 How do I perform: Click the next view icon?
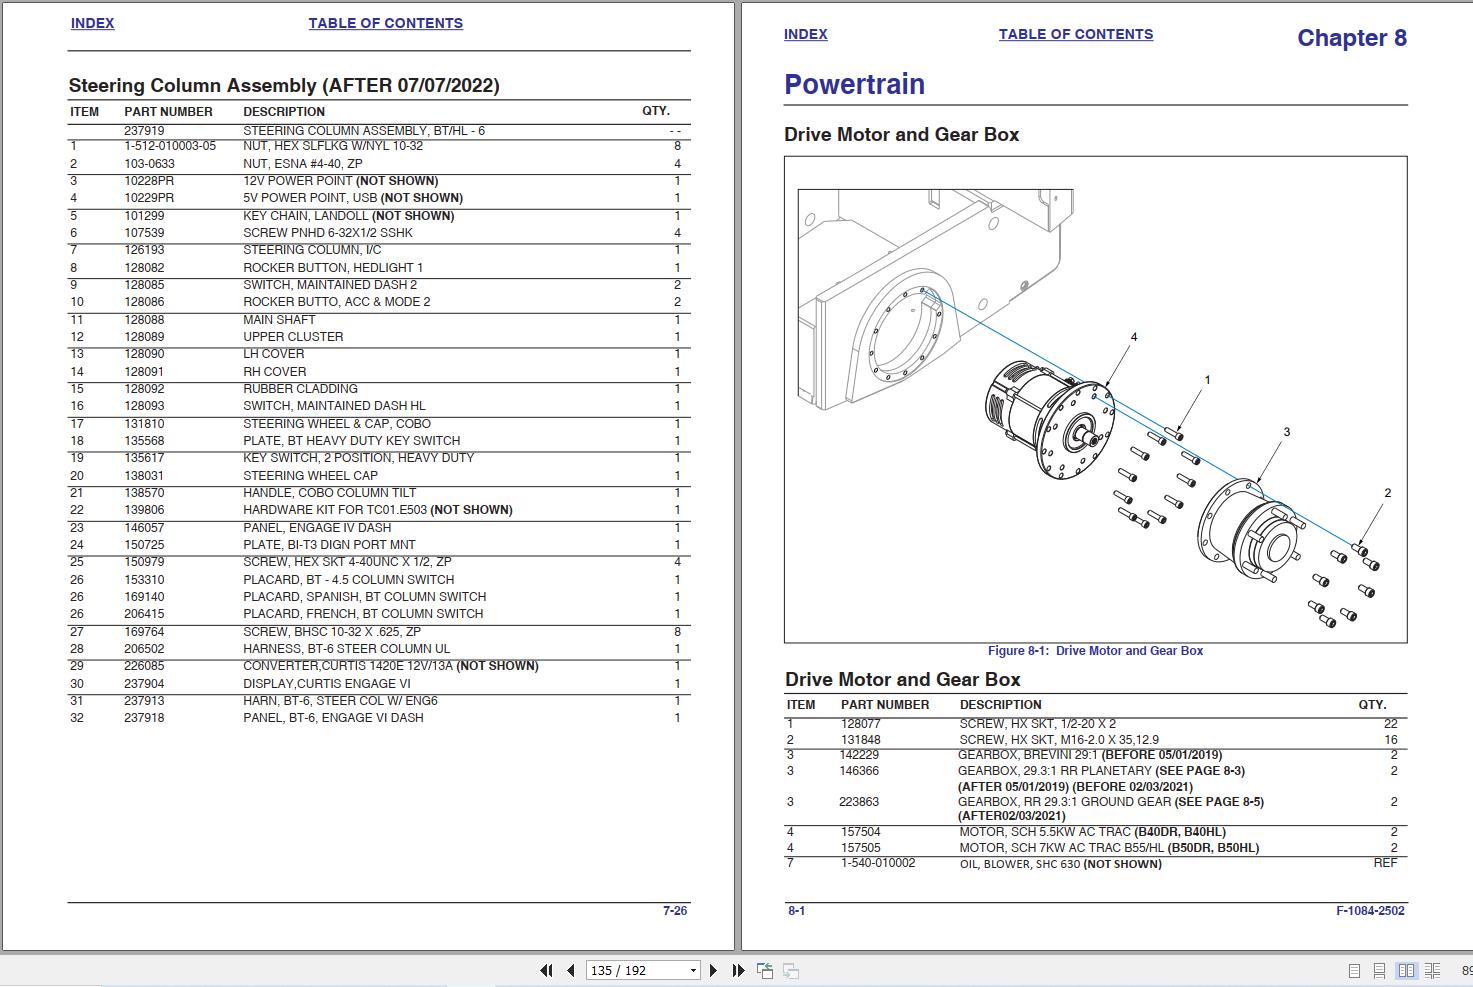click(x=790, y=970)
